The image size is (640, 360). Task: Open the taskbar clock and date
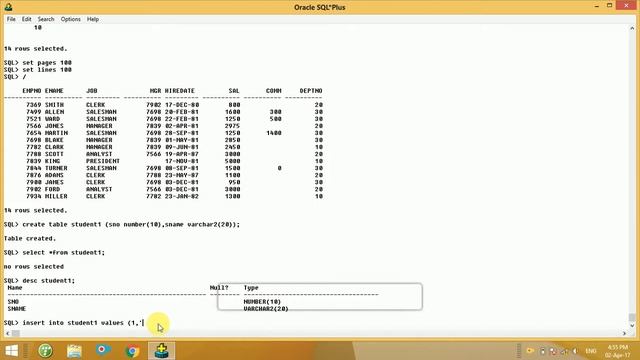(x=618, y=351)
